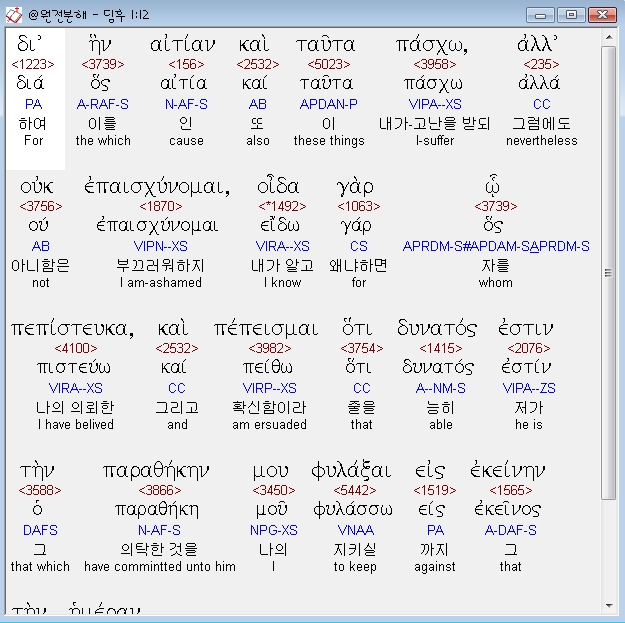
Task: Select the Greek word αἰτίαν
Action: pyautogui.click(x=183, y=45)
